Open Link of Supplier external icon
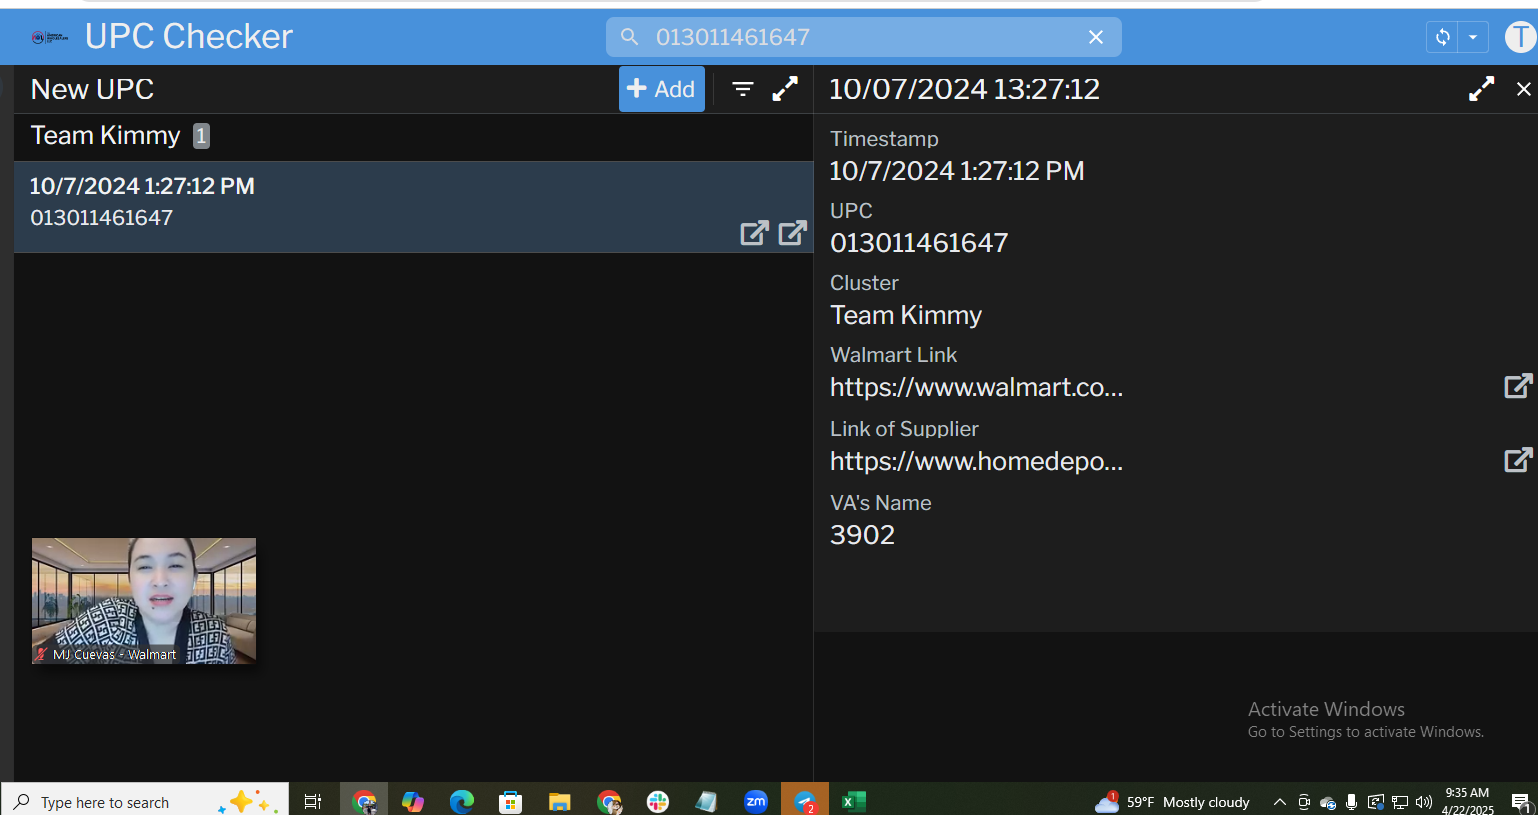The height and width of the screenshot is (815, 1538). 1517,460
